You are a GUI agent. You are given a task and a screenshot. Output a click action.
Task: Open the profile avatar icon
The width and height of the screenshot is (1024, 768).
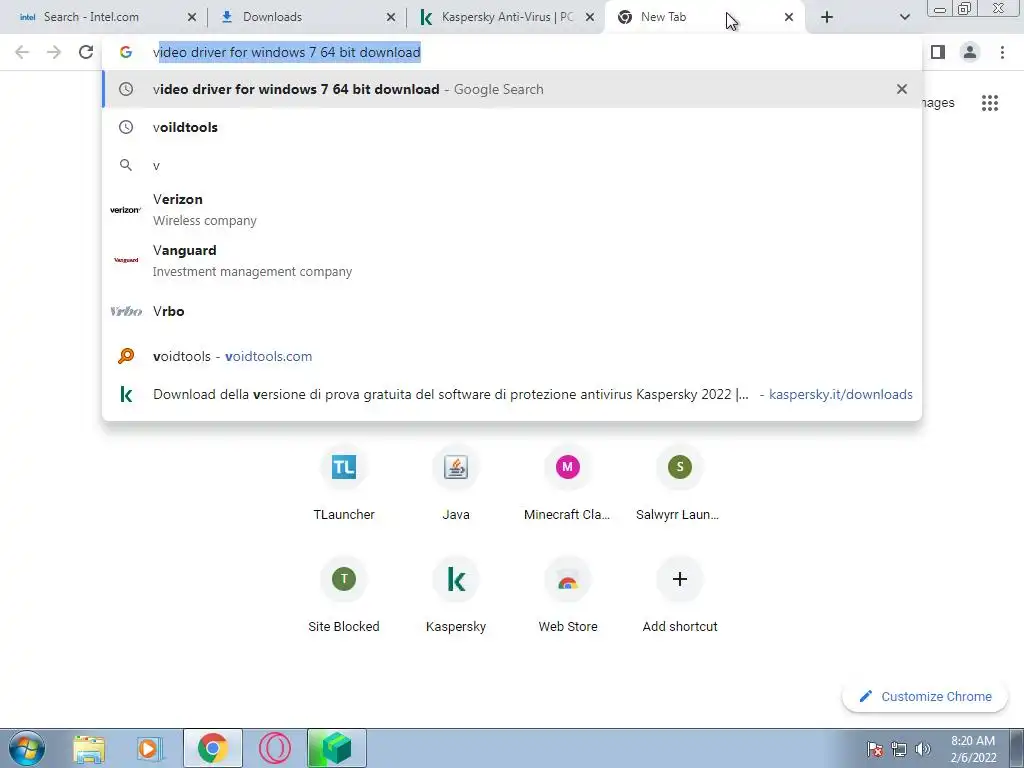[x=970, y=52]
